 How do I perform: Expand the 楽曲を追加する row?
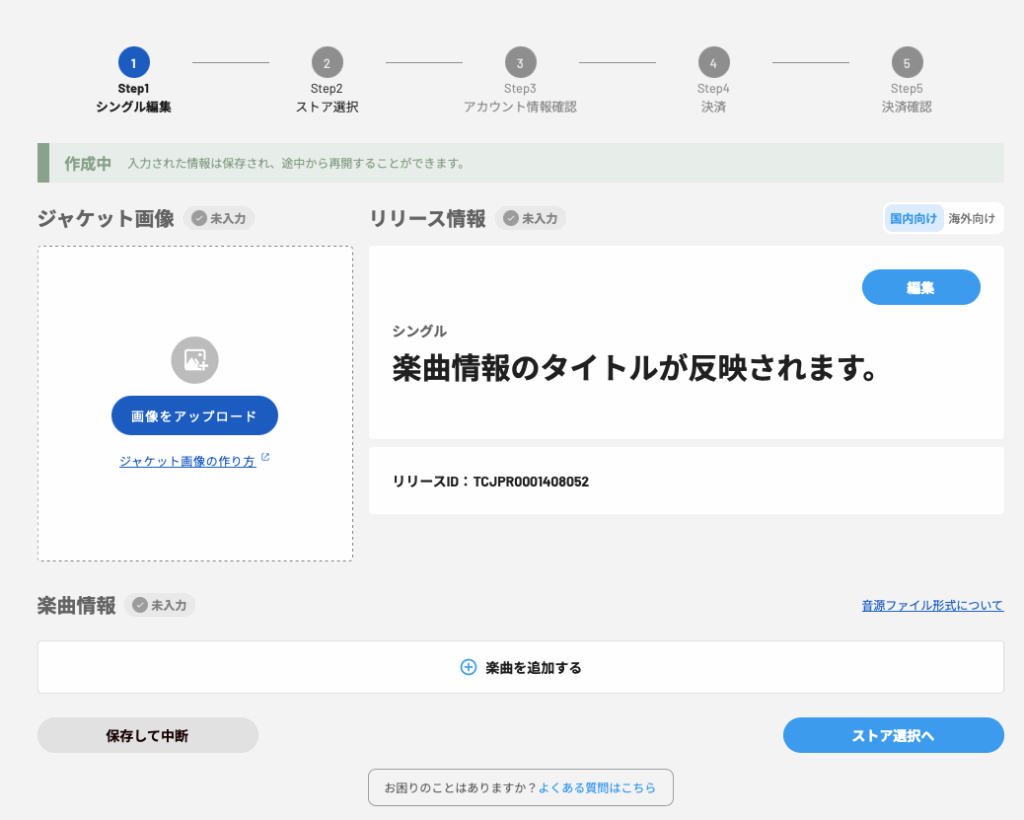tap(520, 667)
